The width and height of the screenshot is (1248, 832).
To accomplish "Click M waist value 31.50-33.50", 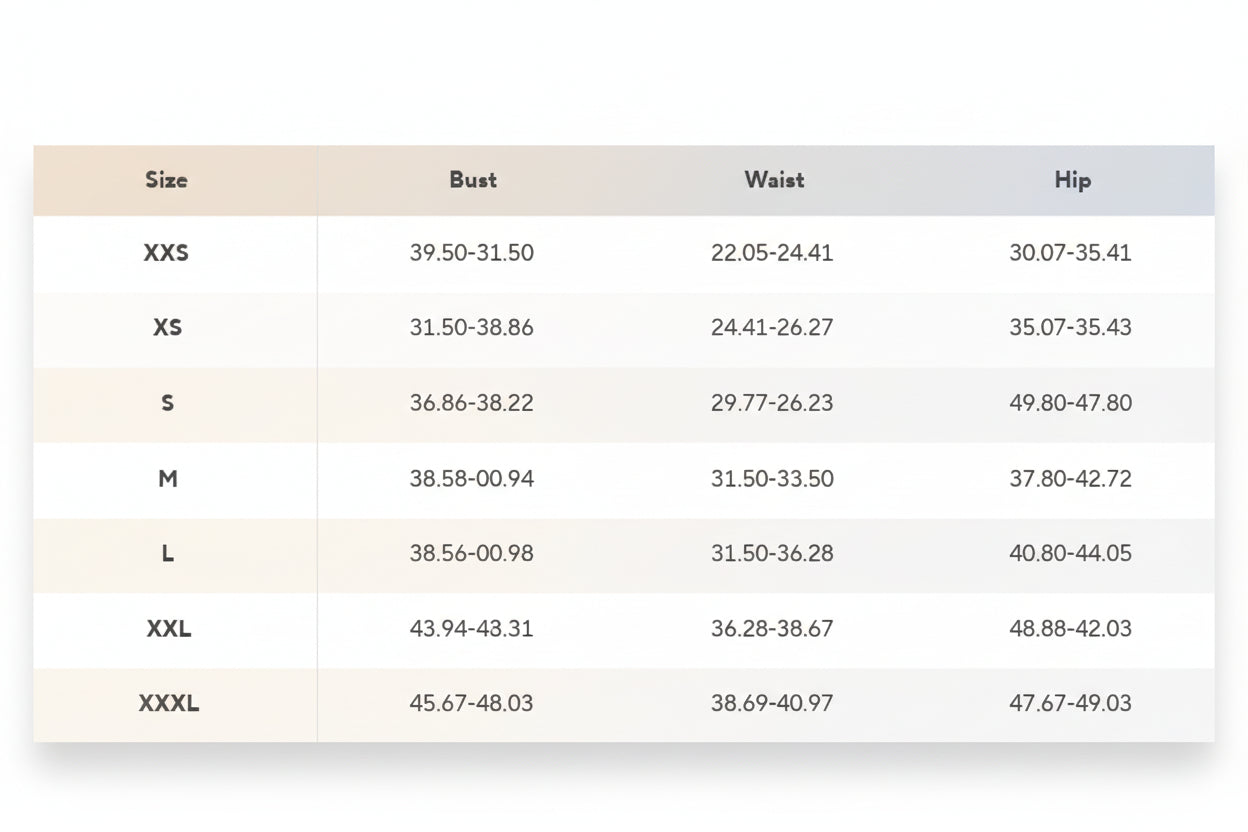I will tap(771, 479).
